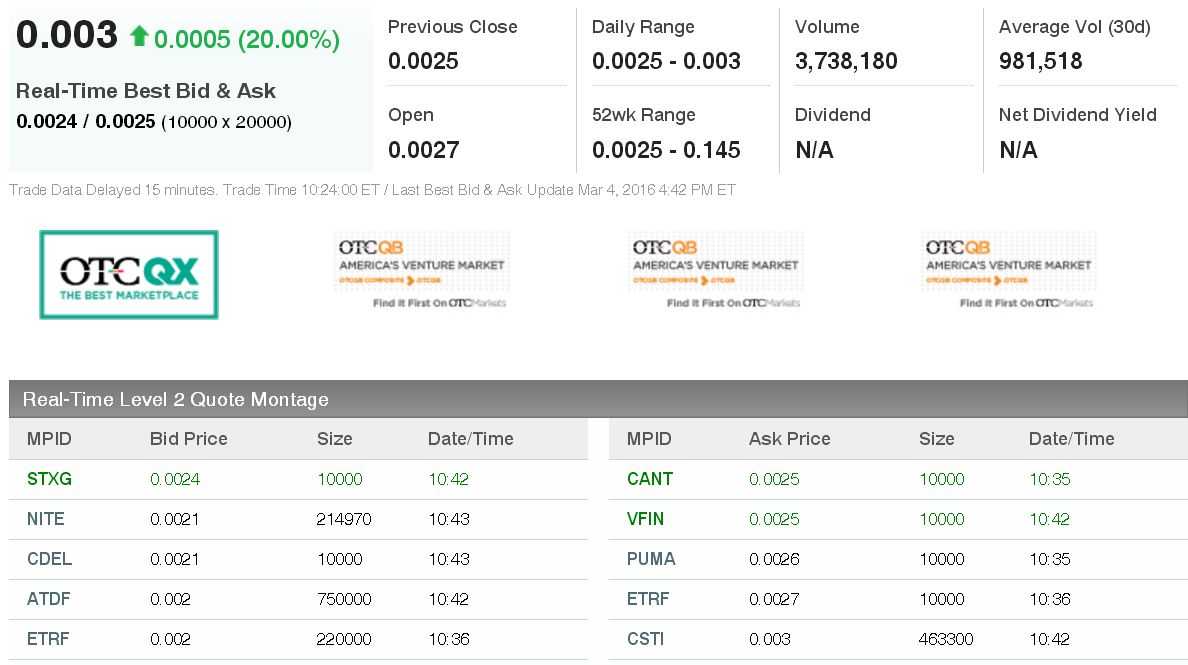Click the Ask Price column header
The height and width of the screenshot is (665, 1188).
tap(789, 439)
